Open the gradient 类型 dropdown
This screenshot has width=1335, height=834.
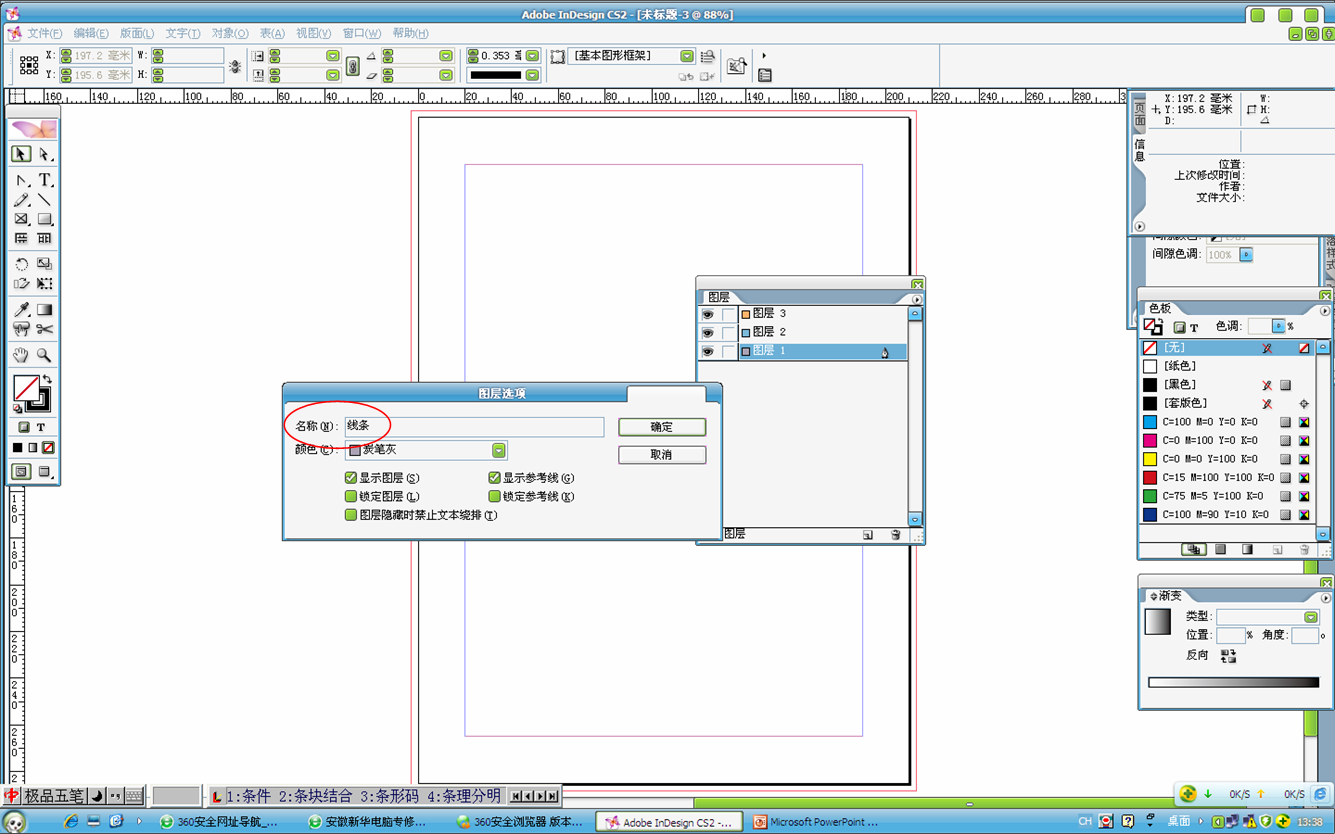click(x=1310, y=617)
